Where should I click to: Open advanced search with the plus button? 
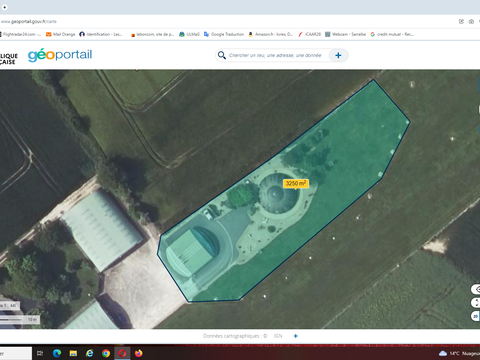338,55
